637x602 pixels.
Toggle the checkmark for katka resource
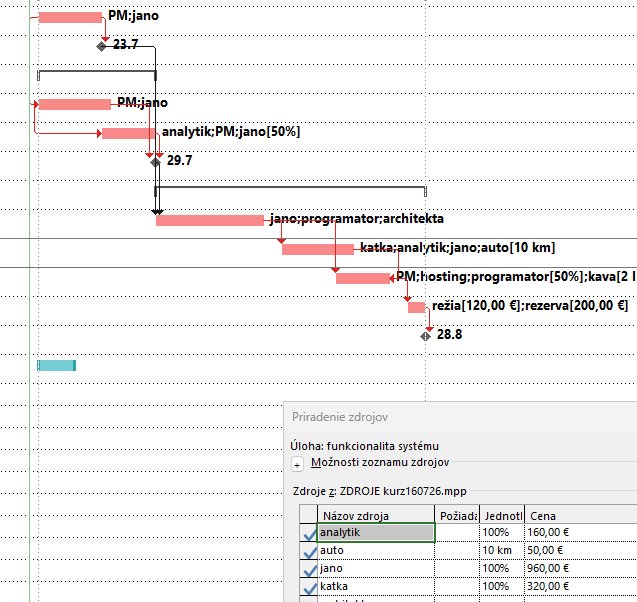309,587
